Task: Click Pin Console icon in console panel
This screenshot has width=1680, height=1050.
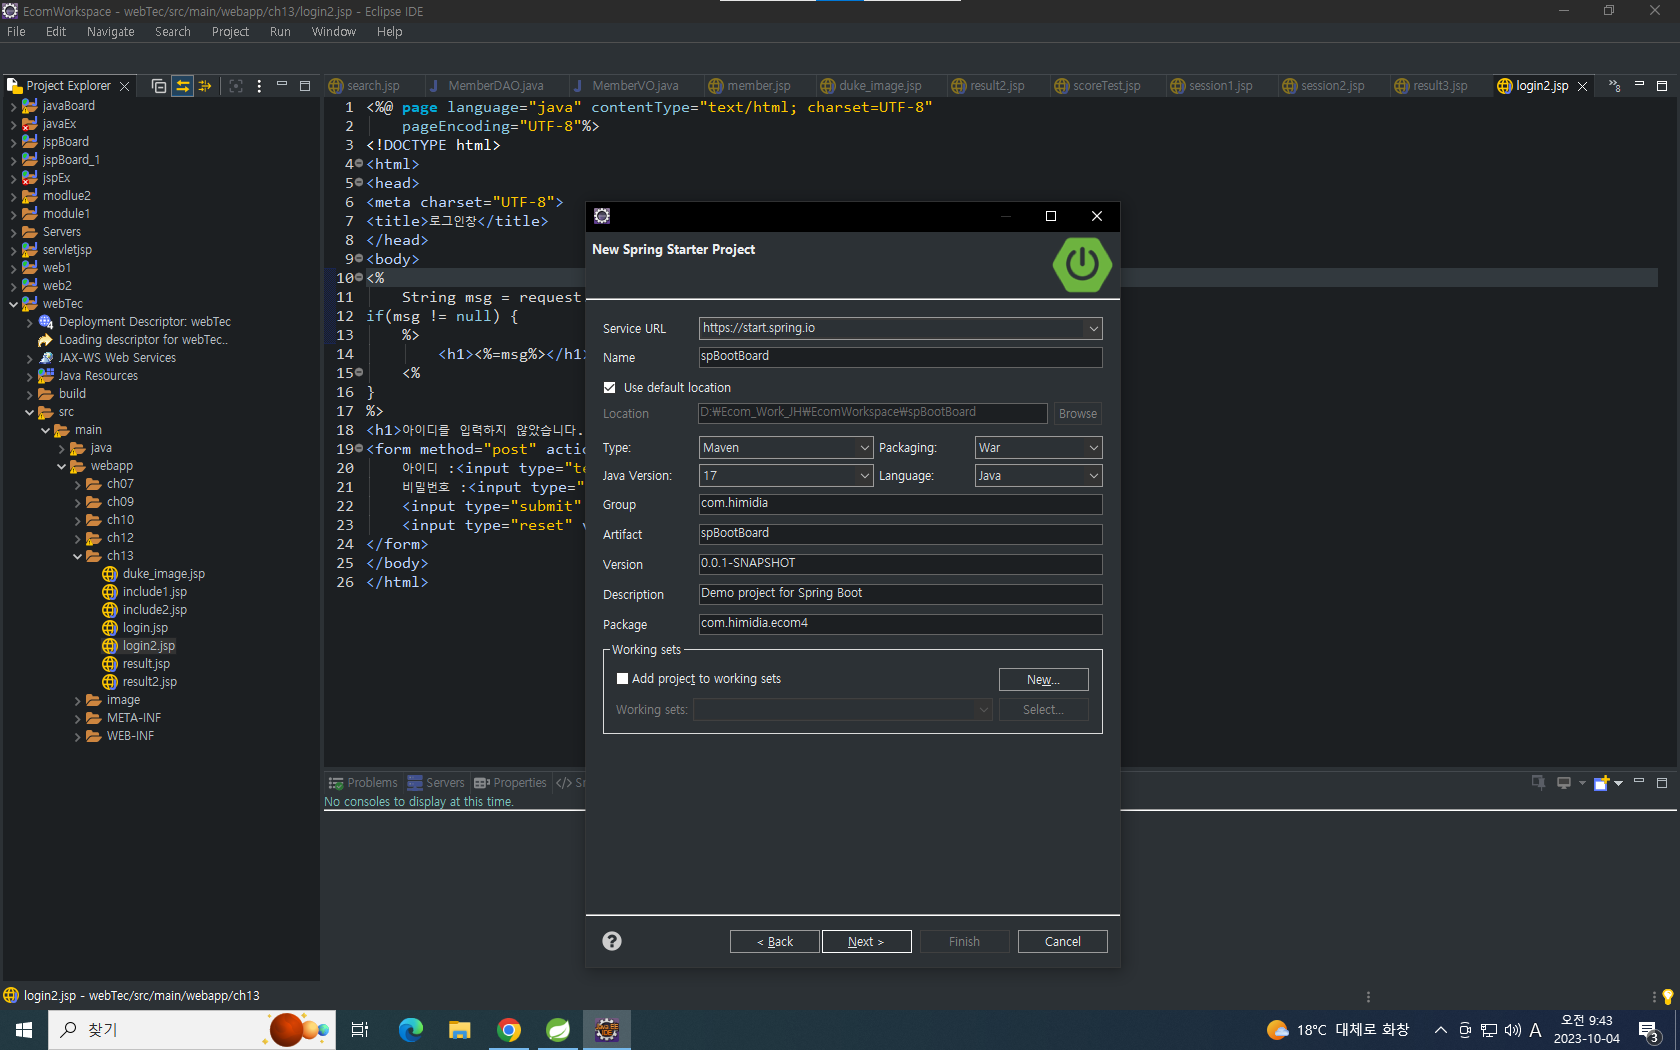Action: [x=1539, y=783]
